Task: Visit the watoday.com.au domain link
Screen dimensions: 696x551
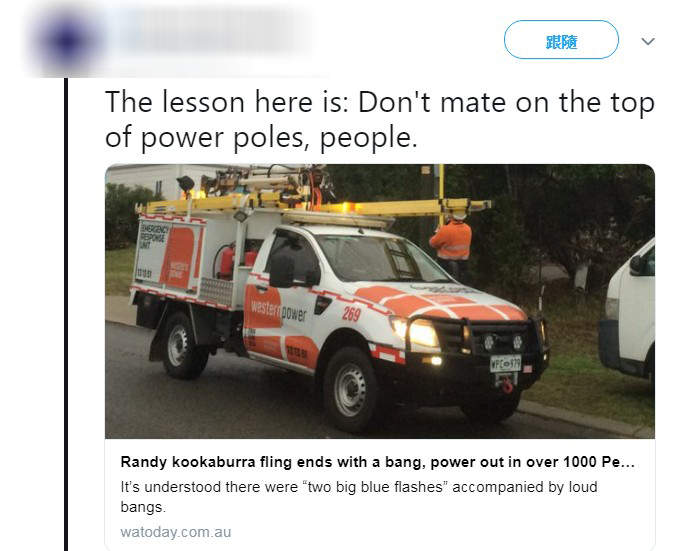Action: click(176, 532)
